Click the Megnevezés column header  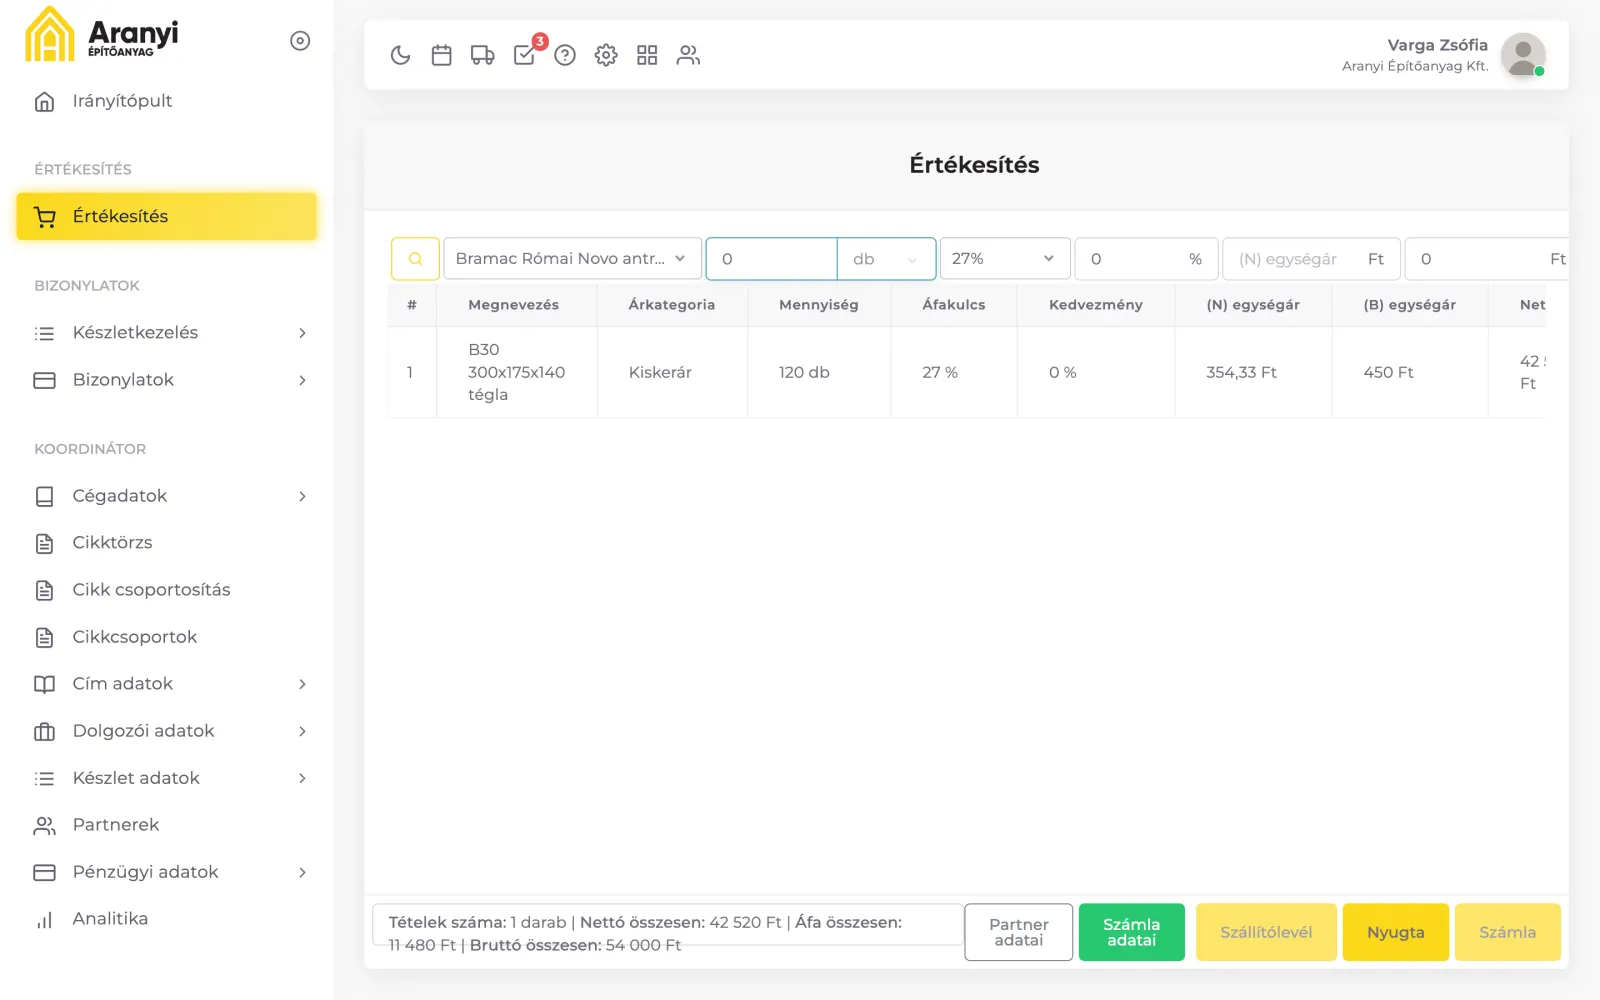[x=514, y=305]
